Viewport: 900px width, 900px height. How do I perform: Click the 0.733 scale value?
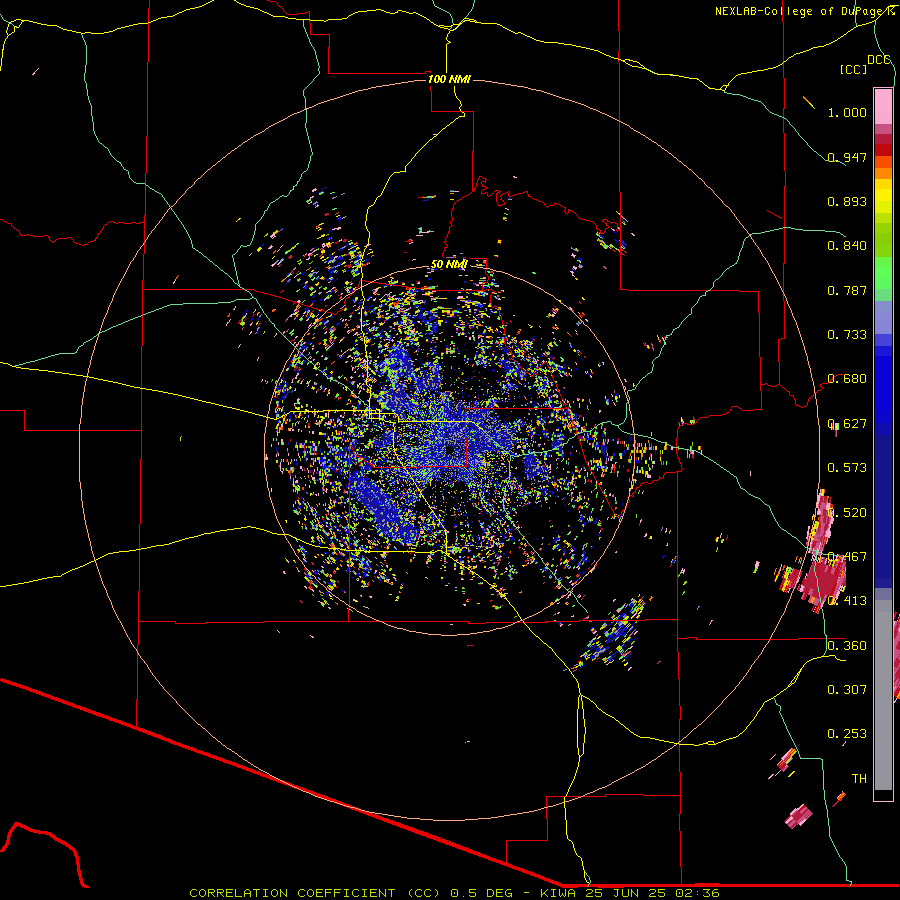click(847, 335)
